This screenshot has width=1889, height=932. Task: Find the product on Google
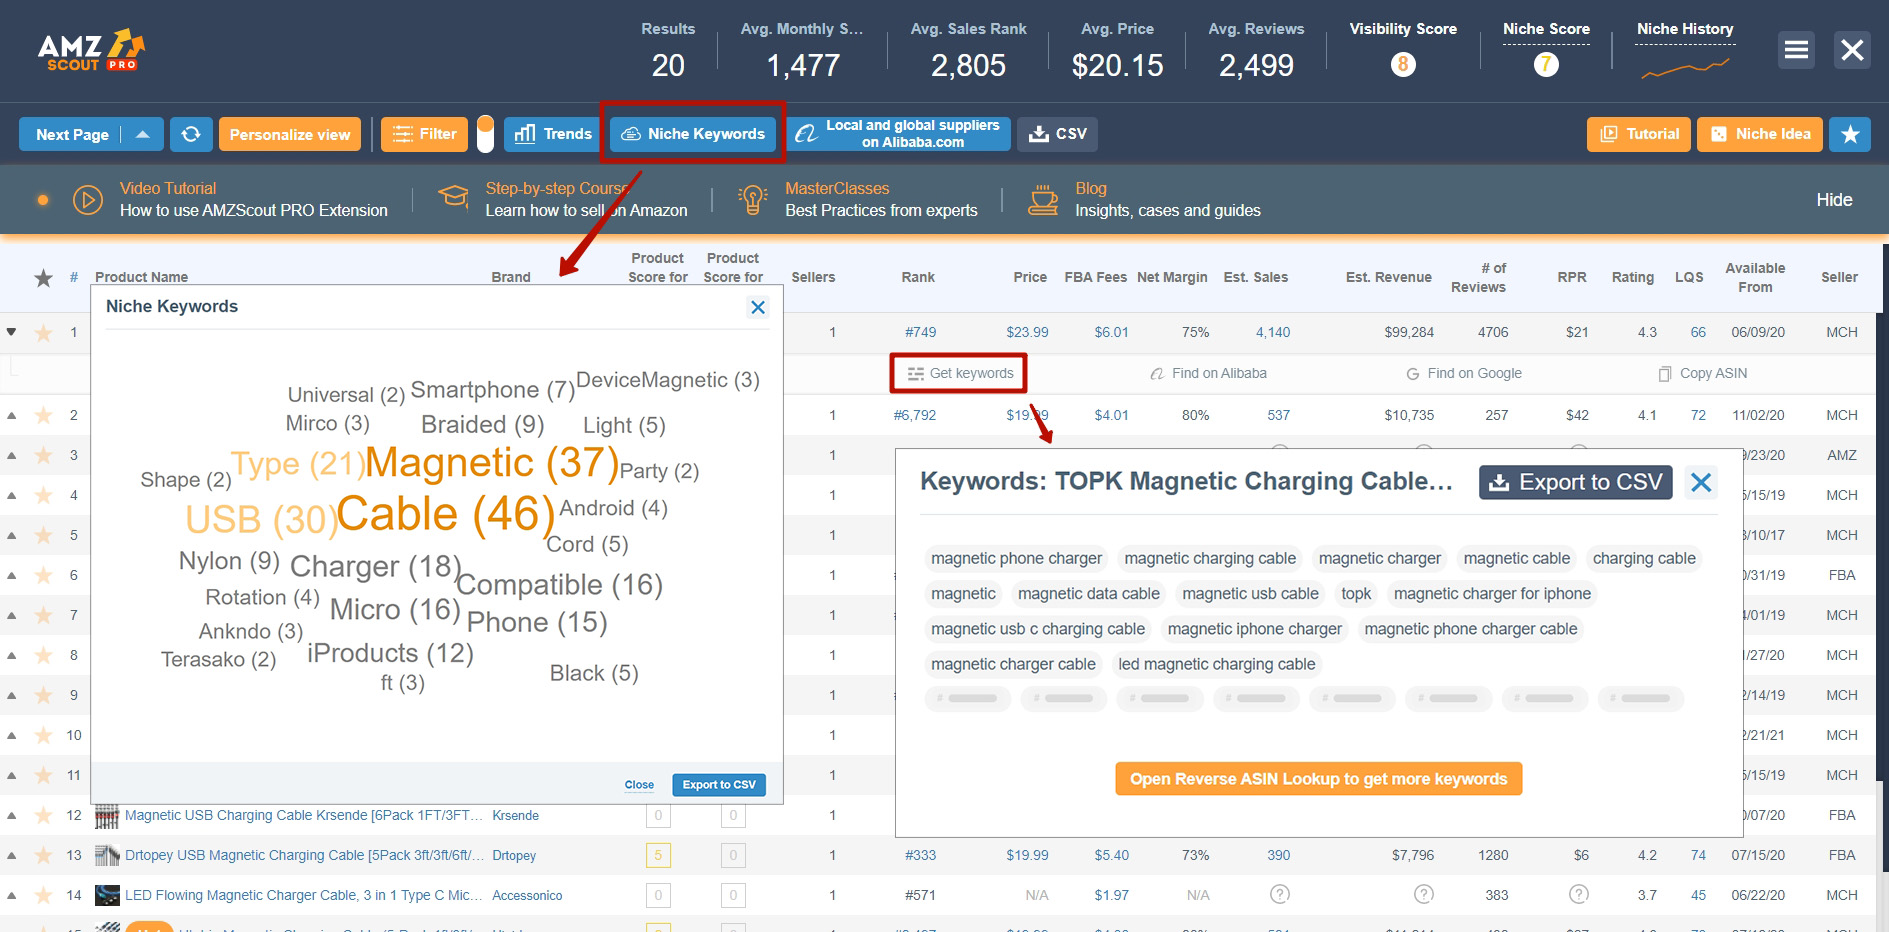pyautogui.click(x=1463, y=373)
